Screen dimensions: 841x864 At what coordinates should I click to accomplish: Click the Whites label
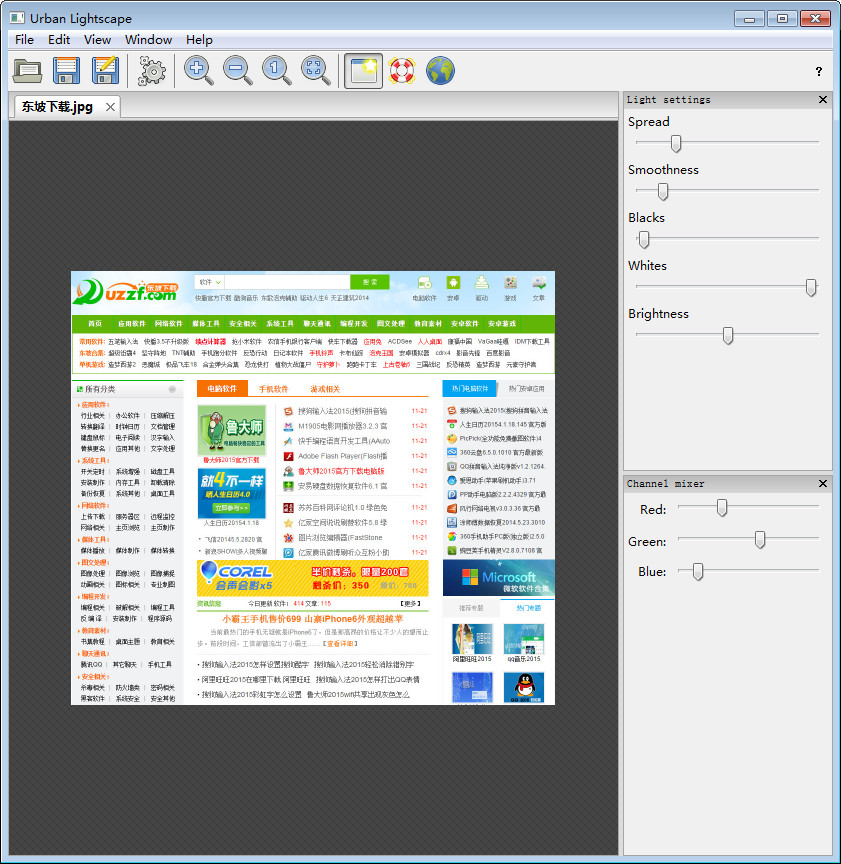tap(647, 266)
